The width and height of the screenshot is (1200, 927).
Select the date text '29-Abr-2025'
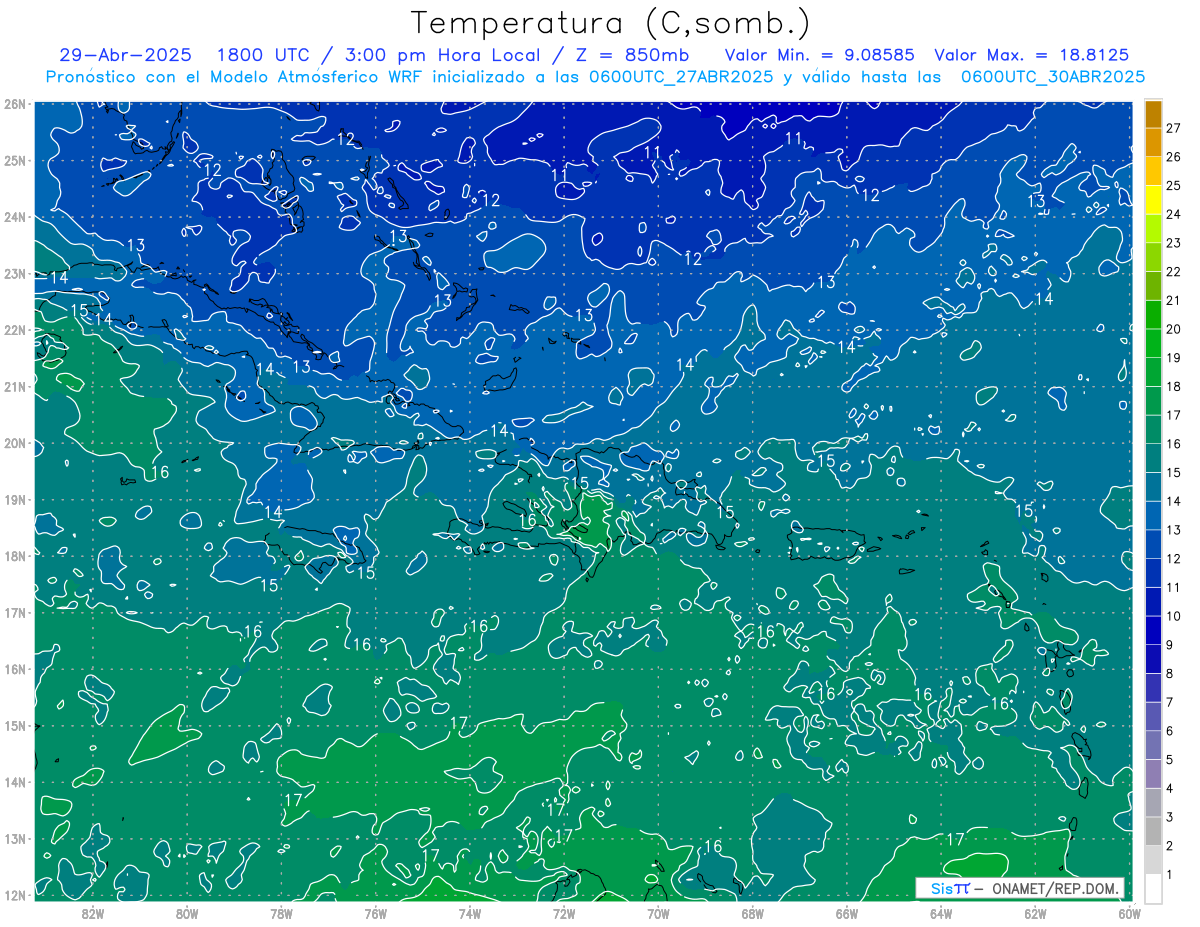125,55
